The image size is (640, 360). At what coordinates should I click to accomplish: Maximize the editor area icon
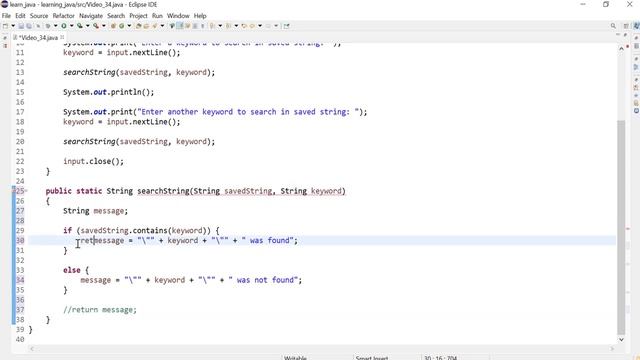click(x=625, y=36)
